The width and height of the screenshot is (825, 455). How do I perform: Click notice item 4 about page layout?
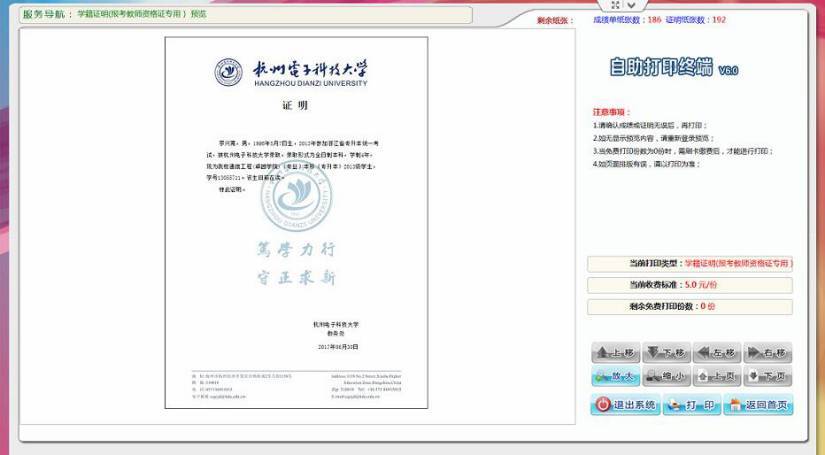tap(646, 164)
